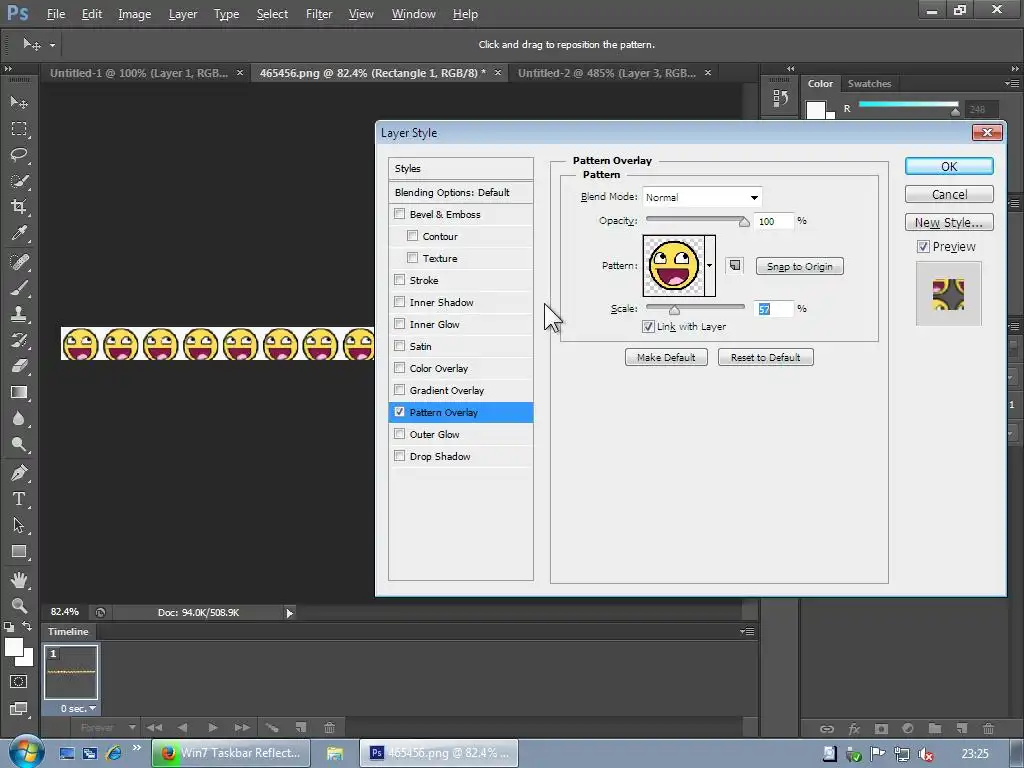Select the Quick Selection tool
This screenshot has height=768, width=1024.
click(19, 181)
